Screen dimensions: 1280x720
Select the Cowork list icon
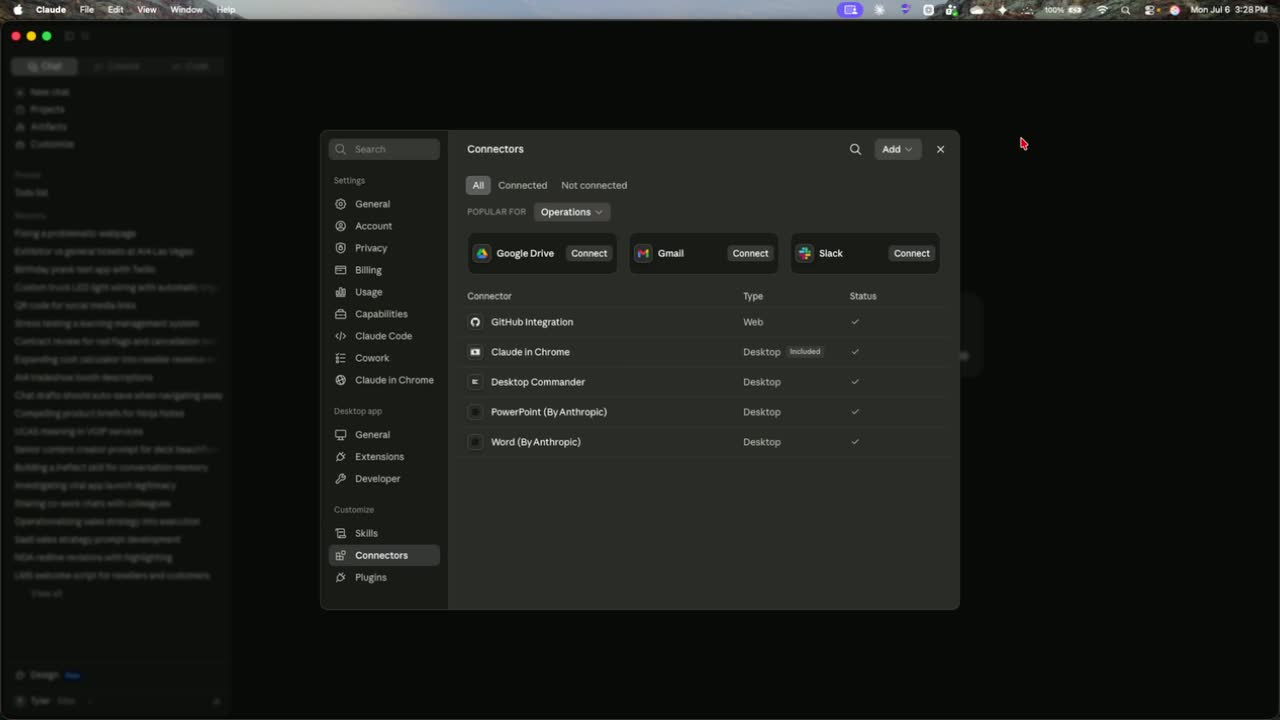[341, 358]
